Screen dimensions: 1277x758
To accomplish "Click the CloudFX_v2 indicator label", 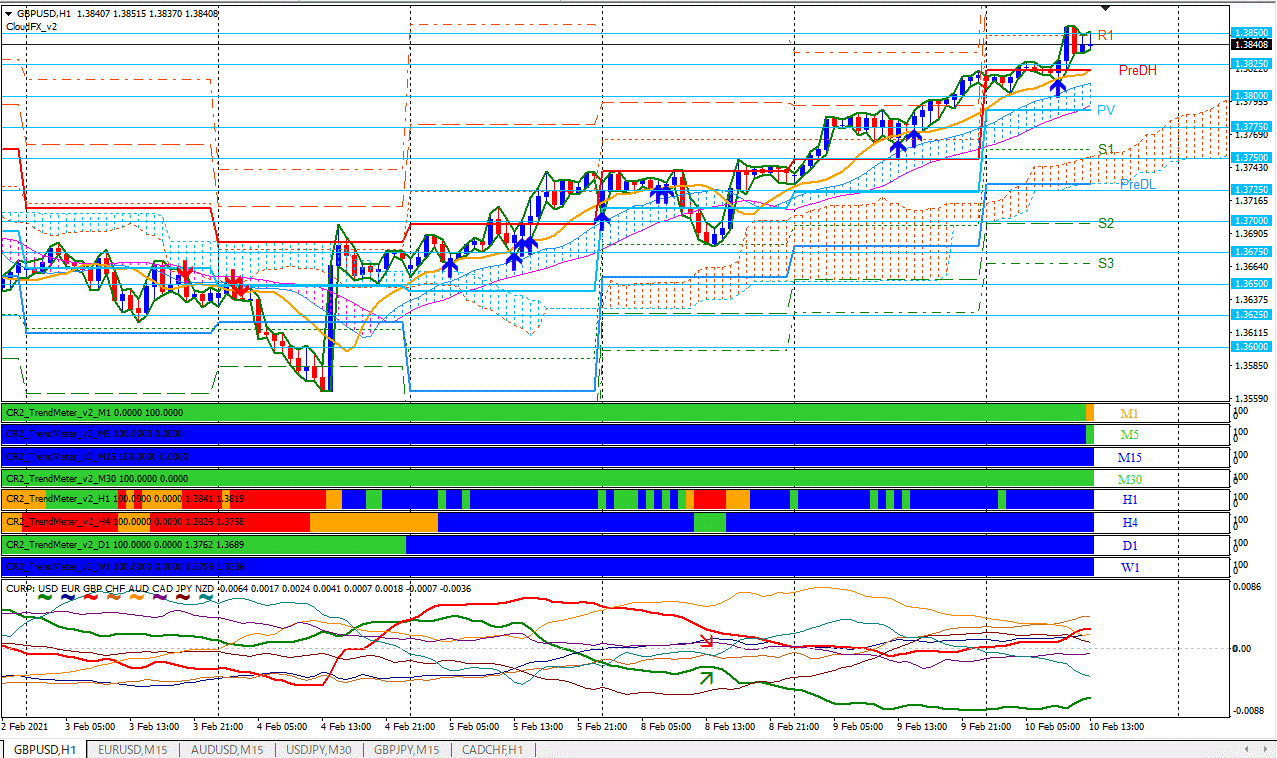I will coord(30,28).
